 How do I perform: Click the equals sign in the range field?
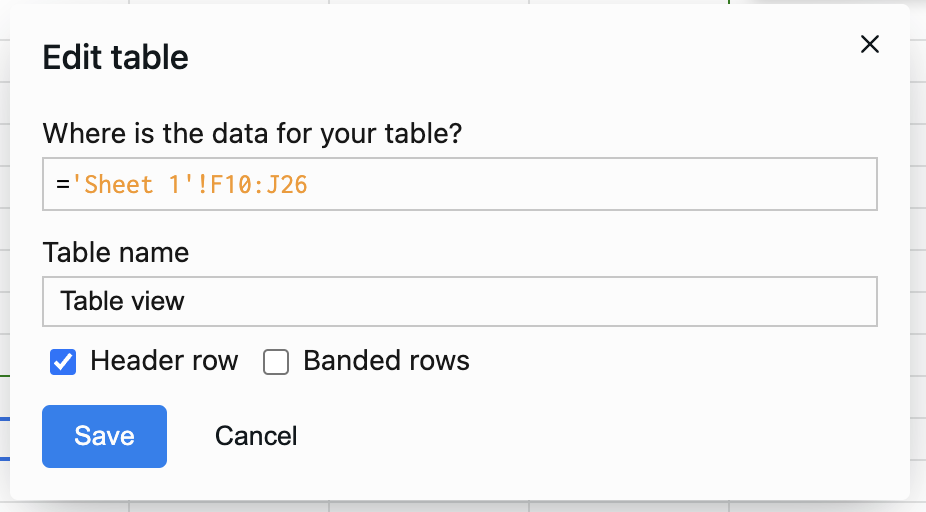63,184
